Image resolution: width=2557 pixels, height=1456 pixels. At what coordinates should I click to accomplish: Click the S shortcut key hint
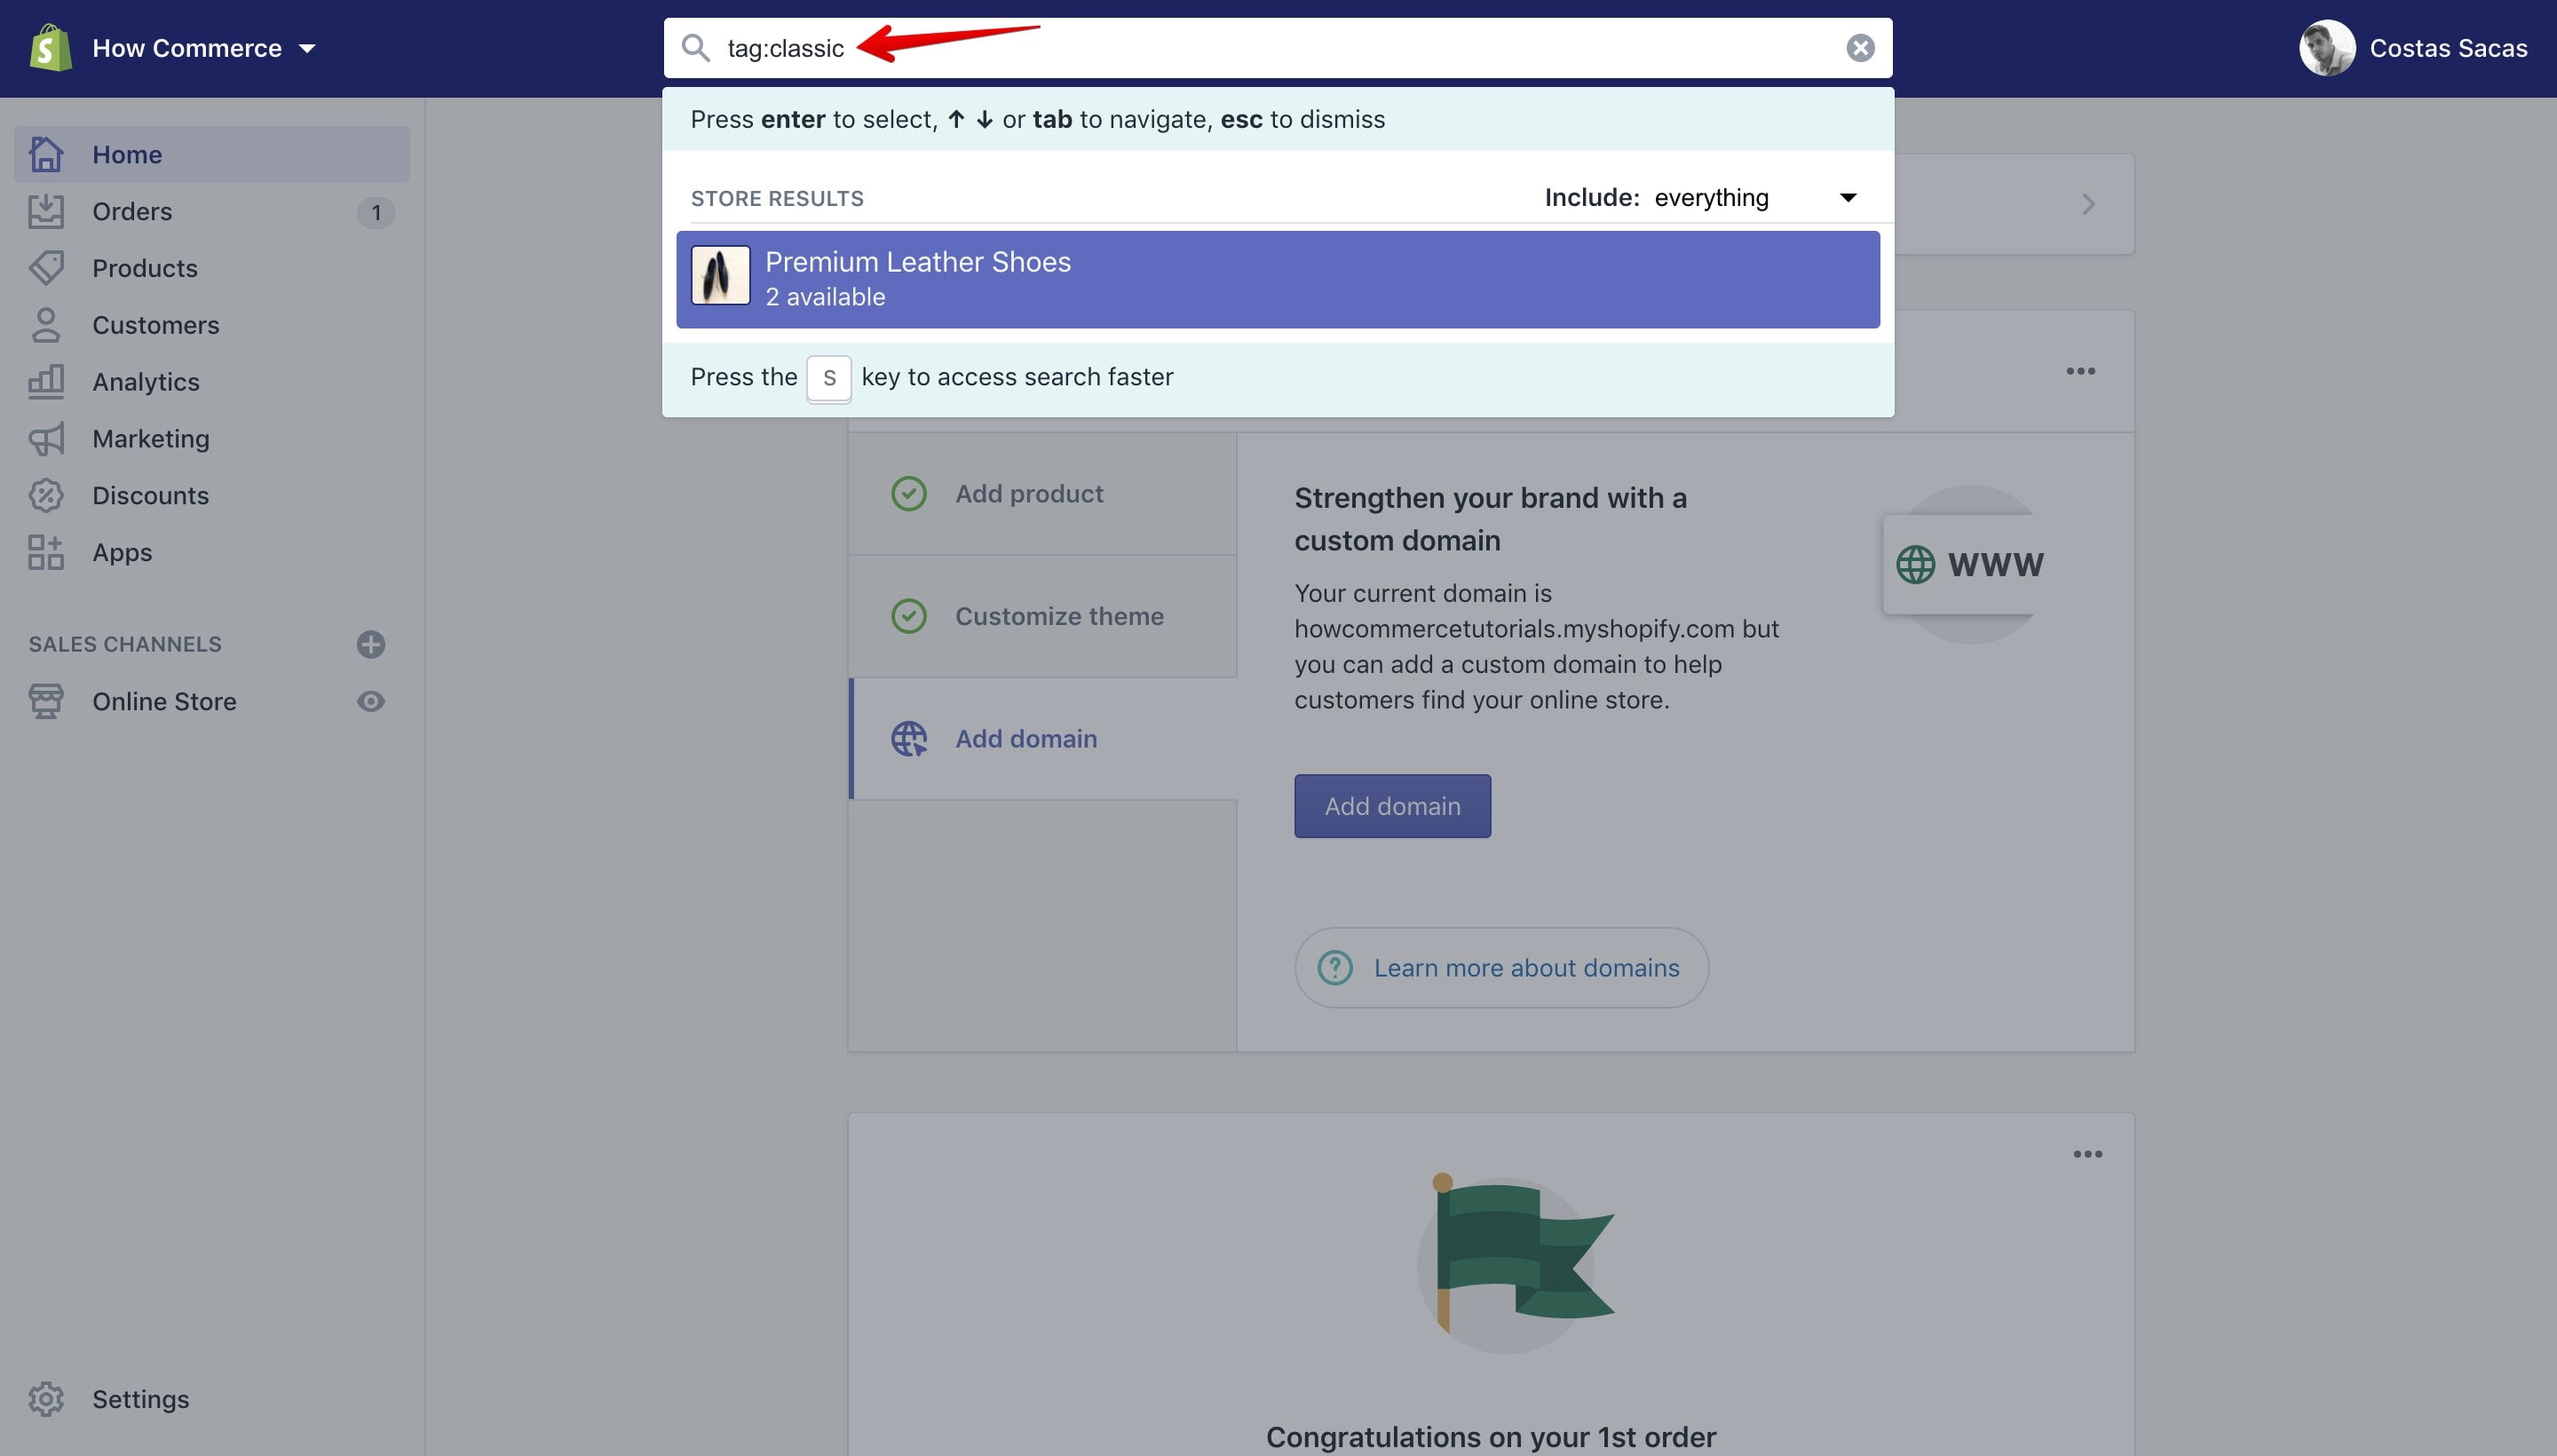point(829,378)
